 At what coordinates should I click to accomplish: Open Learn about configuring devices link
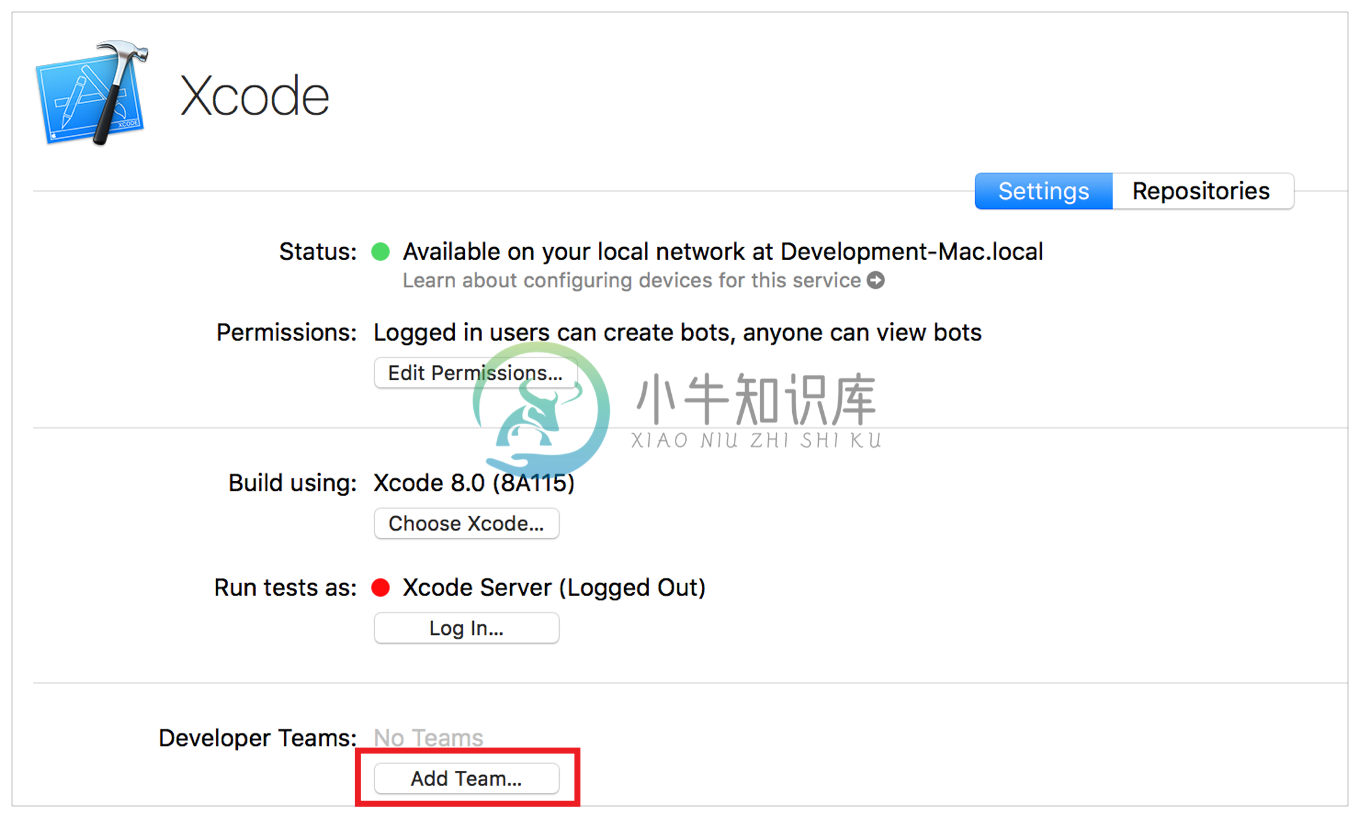pos(631,281)
